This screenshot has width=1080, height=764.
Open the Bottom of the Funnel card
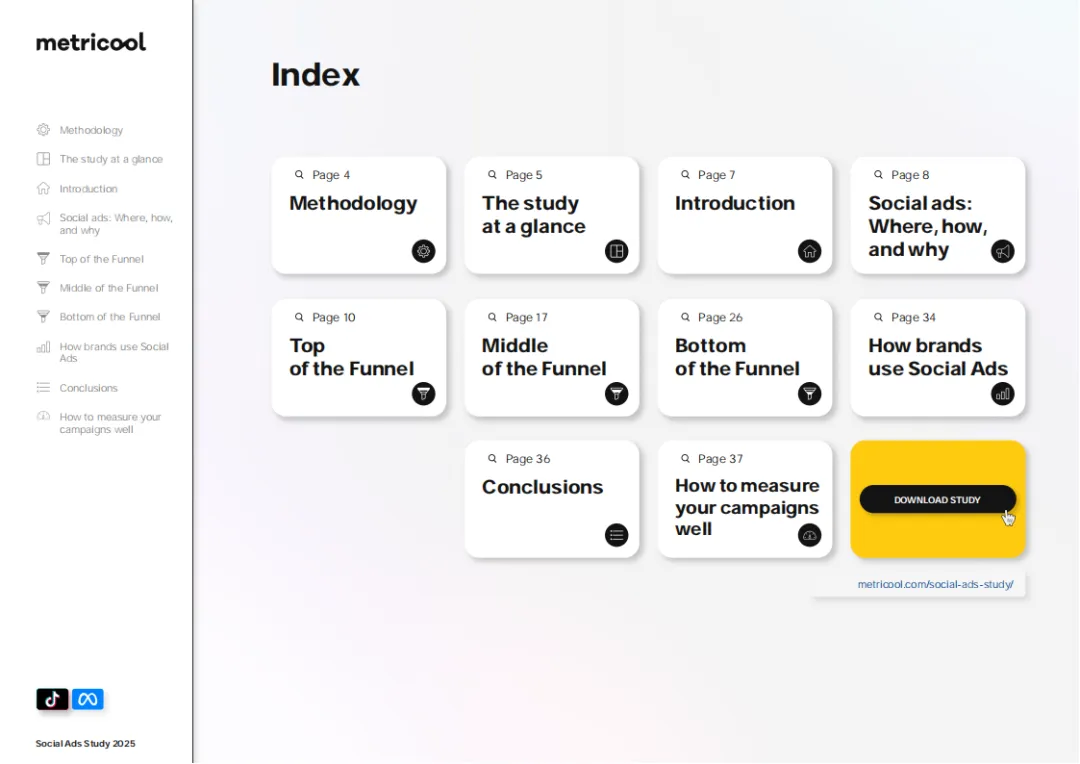click(x=745, y=358)
